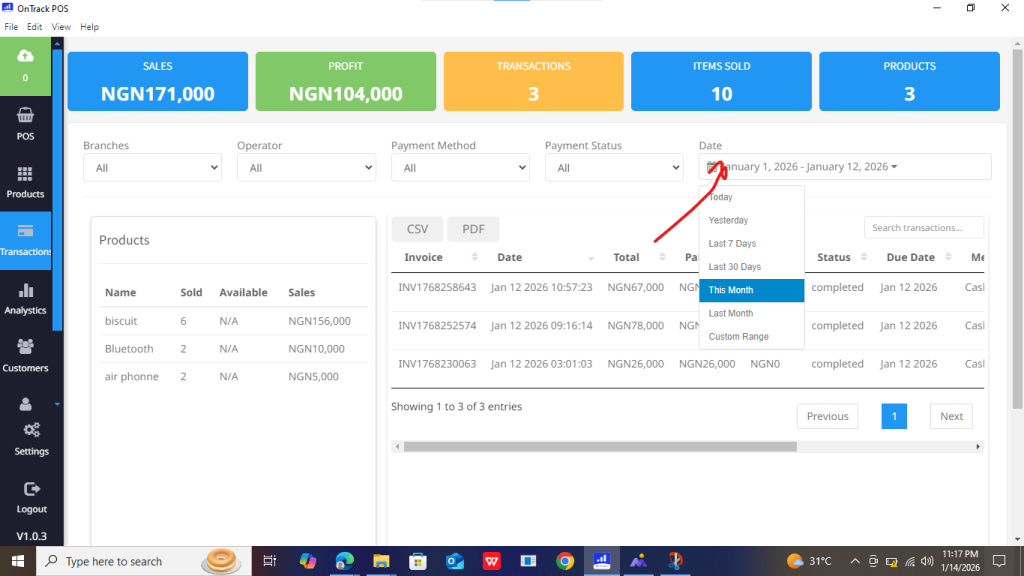Open Customers icon in sidebar
The width and height of the screenshot is (1024, 576).
tap(25, 347)
